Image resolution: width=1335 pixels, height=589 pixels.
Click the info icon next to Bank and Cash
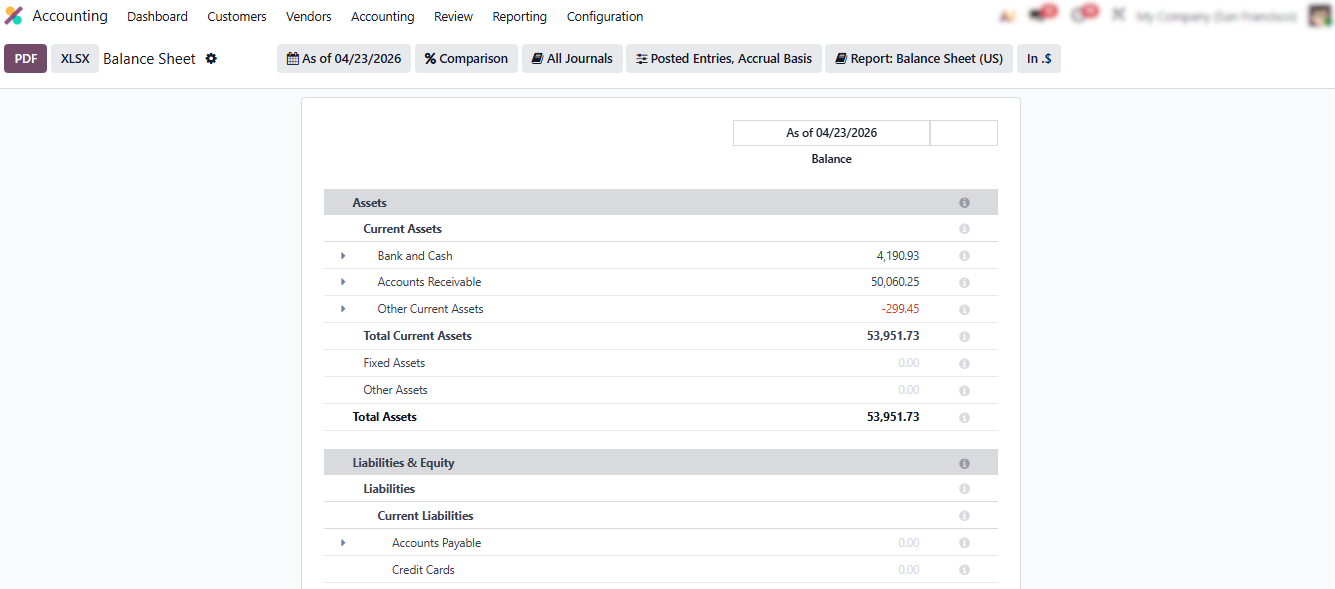(x=964, y=256)
